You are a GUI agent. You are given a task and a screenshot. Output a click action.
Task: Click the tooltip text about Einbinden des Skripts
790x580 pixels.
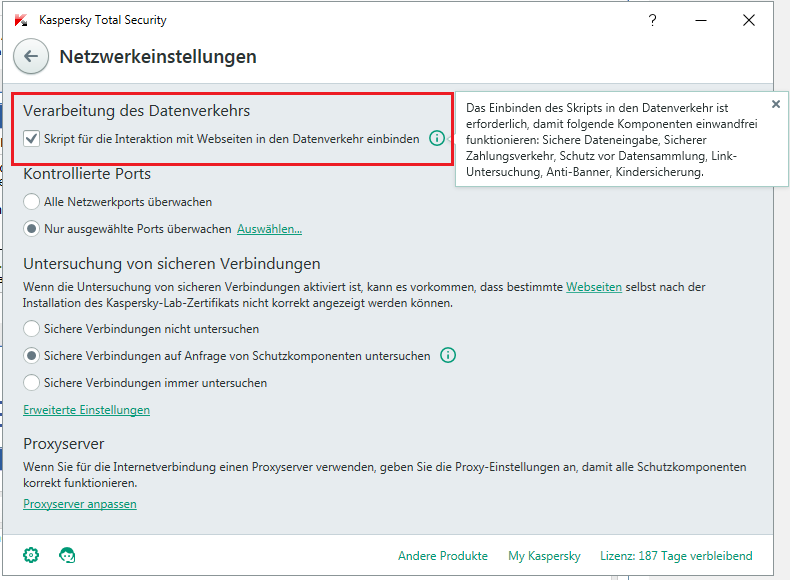[612, 140]
